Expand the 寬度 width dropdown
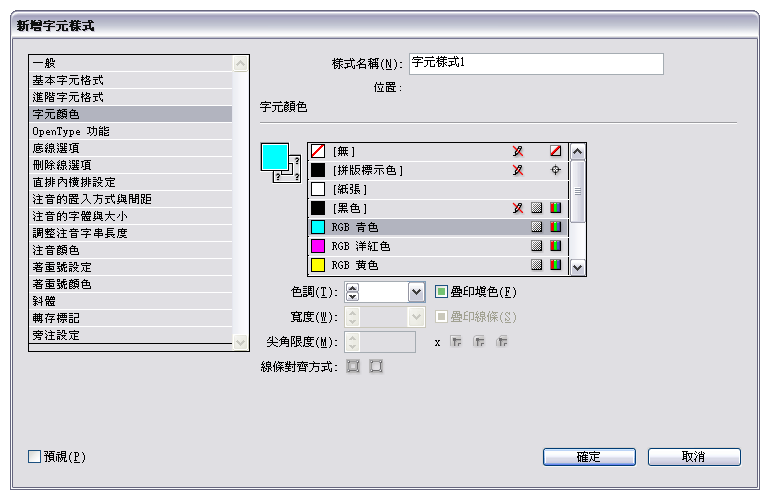770x500 pixels. [x=417, y=317]
